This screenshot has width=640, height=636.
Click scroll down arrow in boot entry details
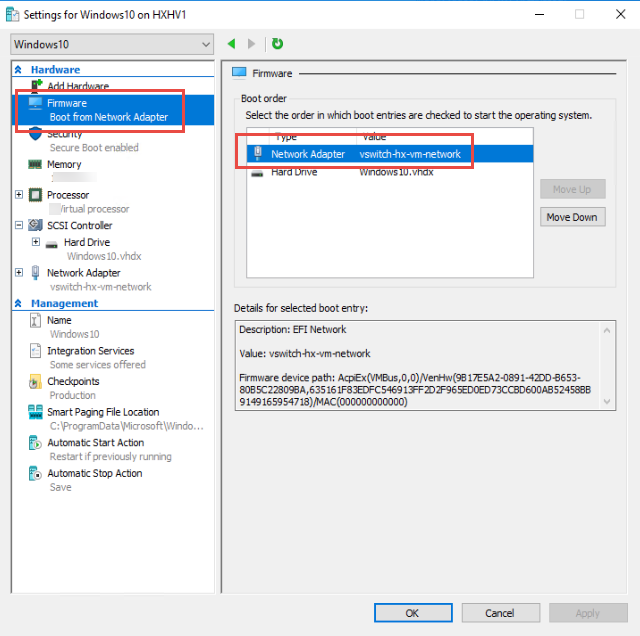607,402
